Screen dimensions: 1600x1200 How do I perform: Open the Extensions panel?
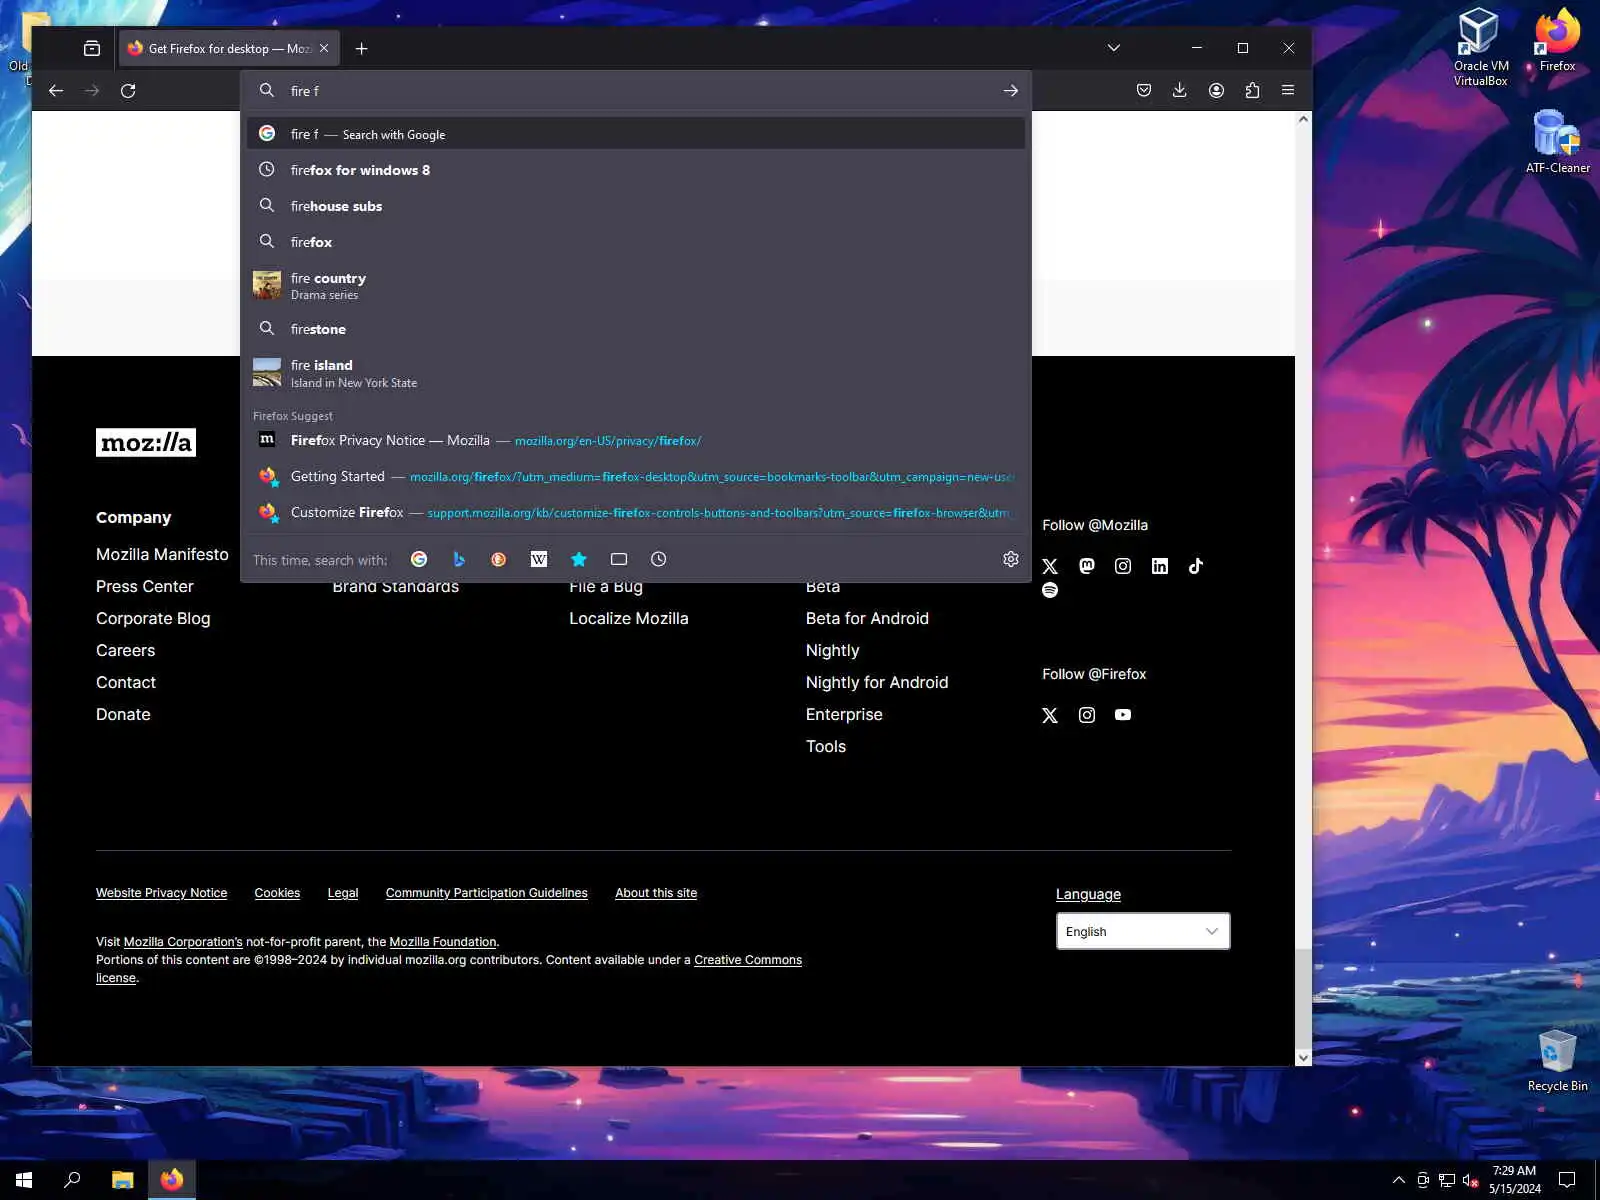[x=1252, y=91]
